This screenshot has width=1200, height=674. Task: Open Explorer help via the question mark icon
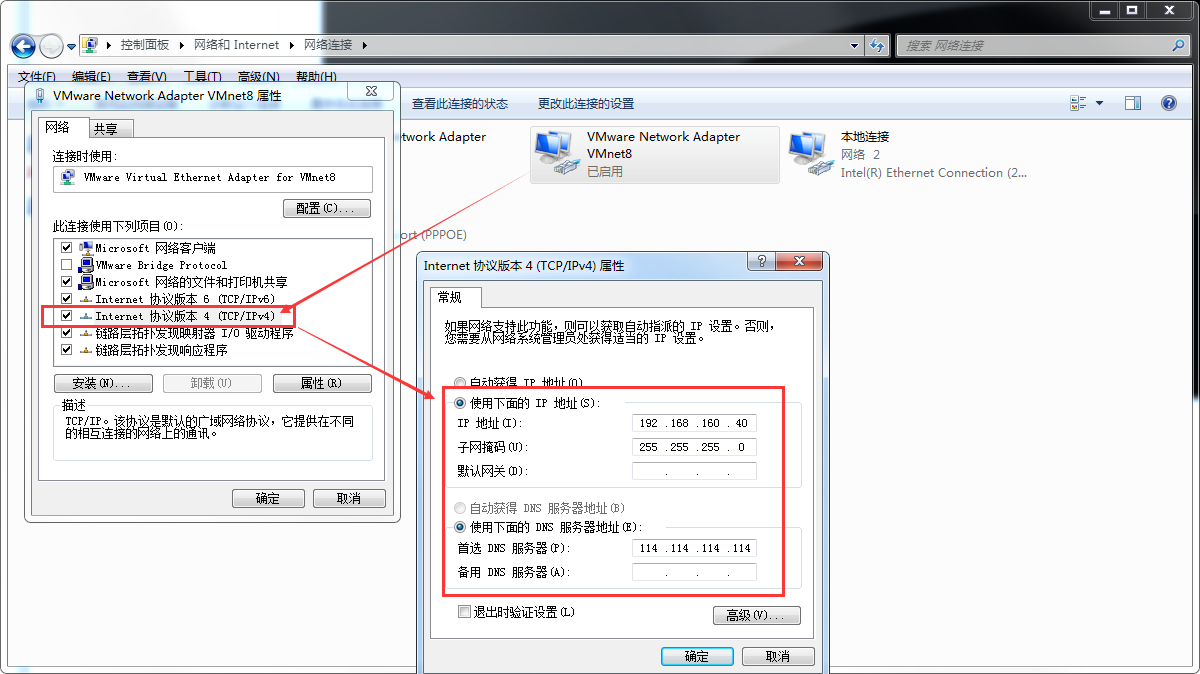point(1168,102)
